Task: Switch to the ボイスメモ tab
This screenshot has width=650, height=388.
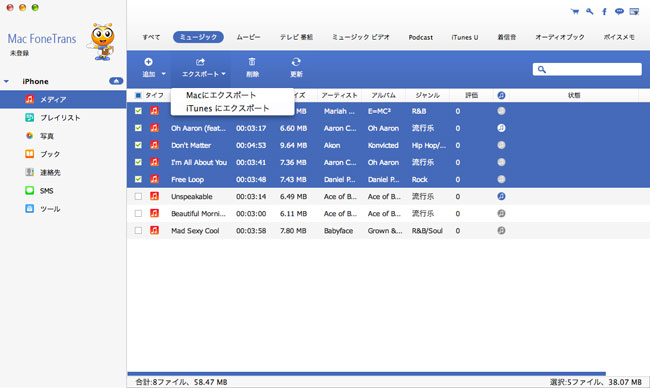Action: coord(619,37)
